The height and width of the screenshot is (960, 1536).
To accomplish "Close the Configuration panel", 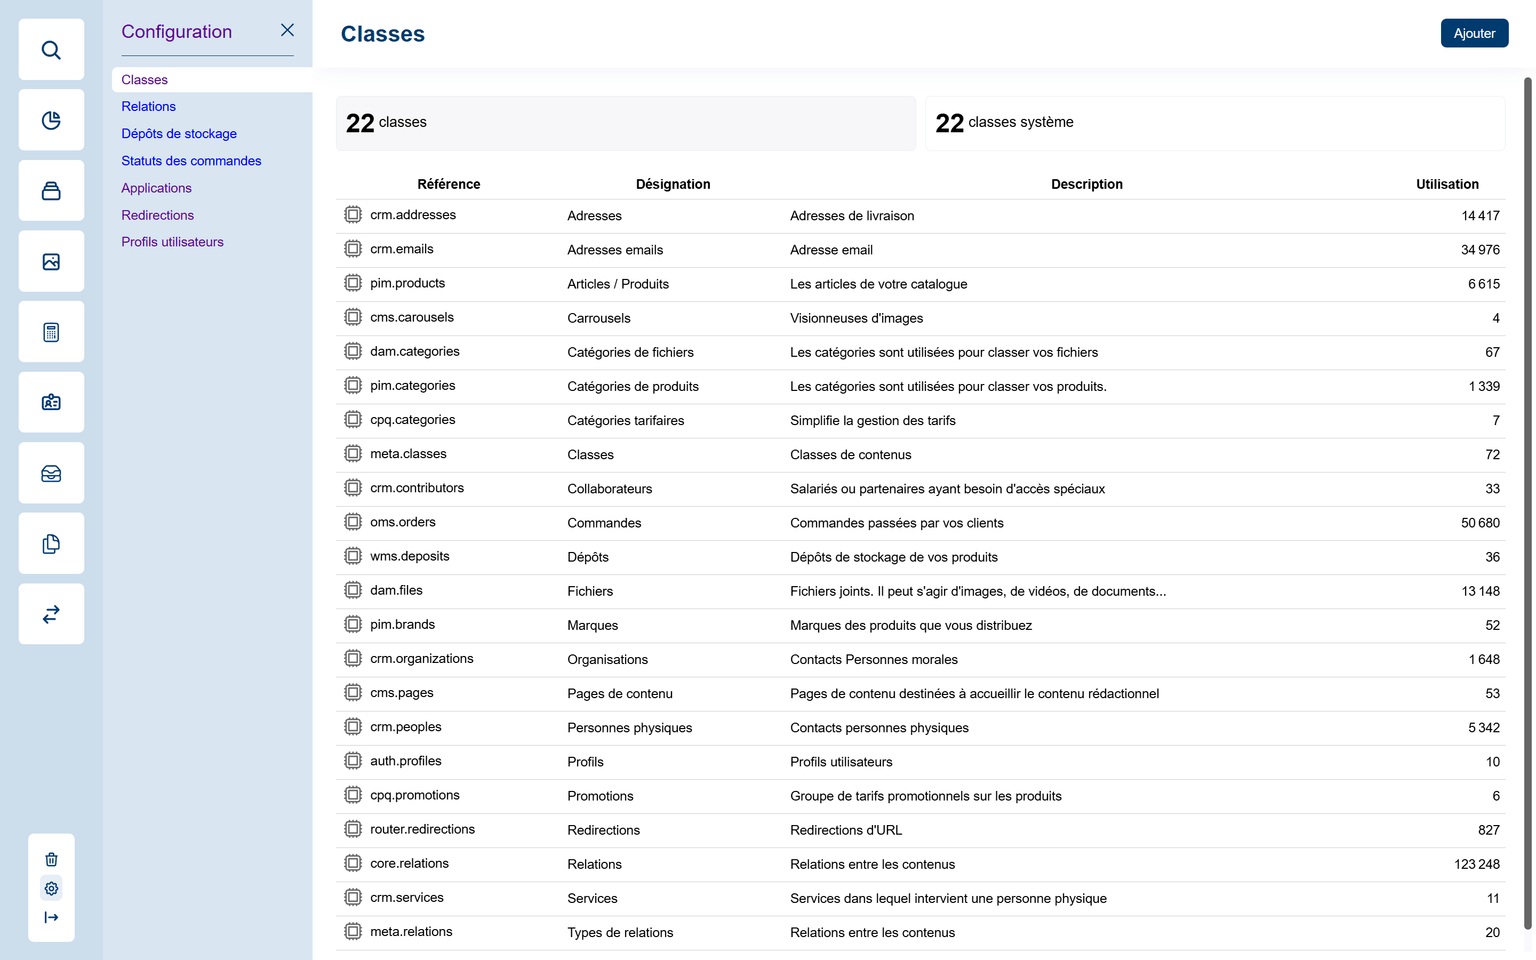I will [x=287, y=30].
